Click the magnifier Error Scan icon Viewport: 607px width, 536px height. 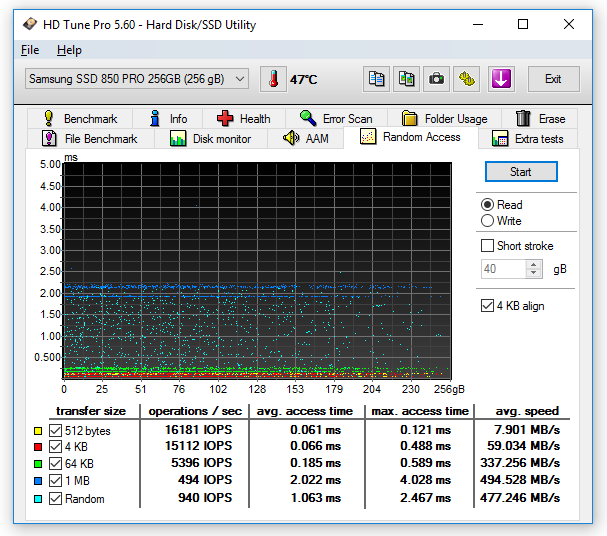(308, 118)
